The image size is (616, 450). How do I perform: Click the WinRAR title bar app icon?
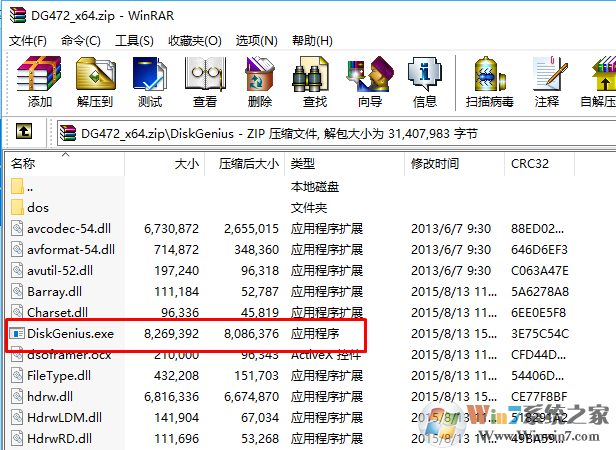pyautogui.click(x=18, y=15)
